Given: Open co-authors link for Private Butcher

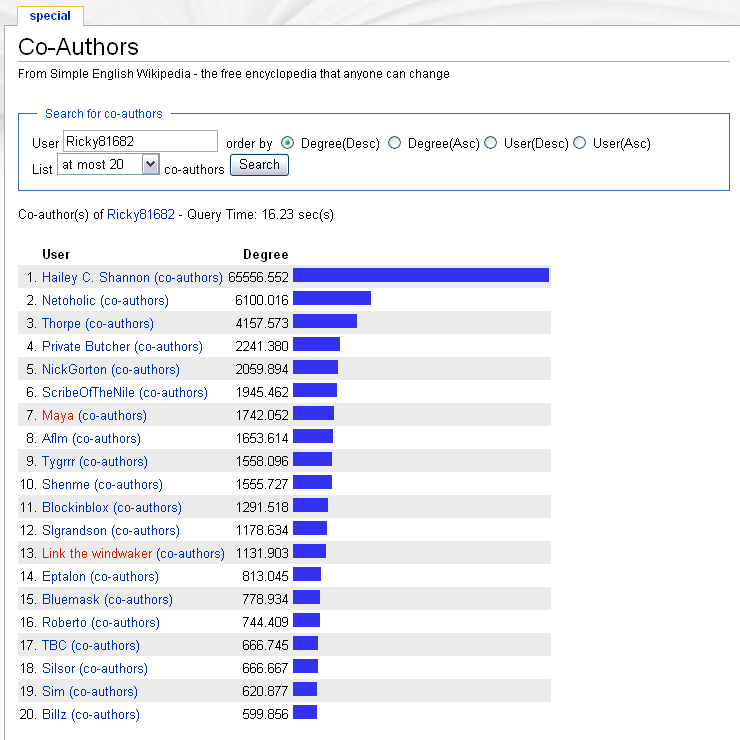Looking at the screenshot, I should [x=168, y=346].
